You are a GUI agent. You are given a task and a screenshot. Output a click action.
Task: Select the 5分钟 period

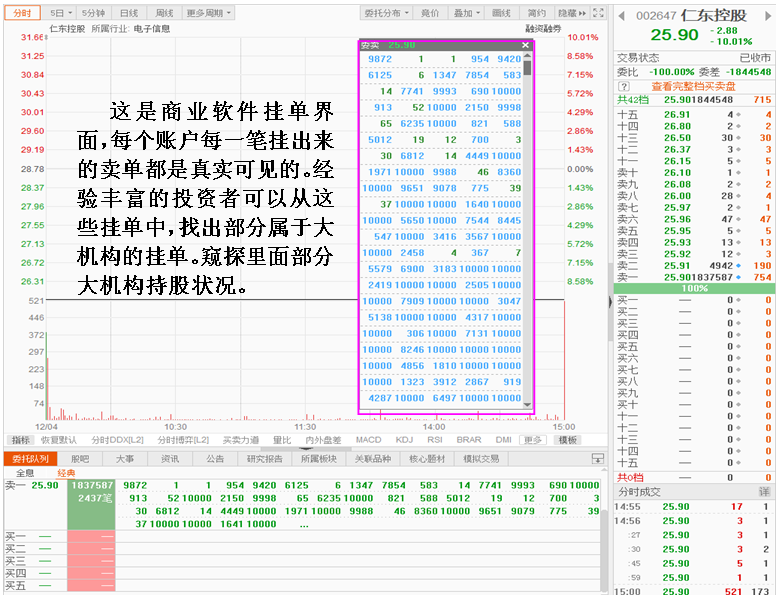[94, 13]
